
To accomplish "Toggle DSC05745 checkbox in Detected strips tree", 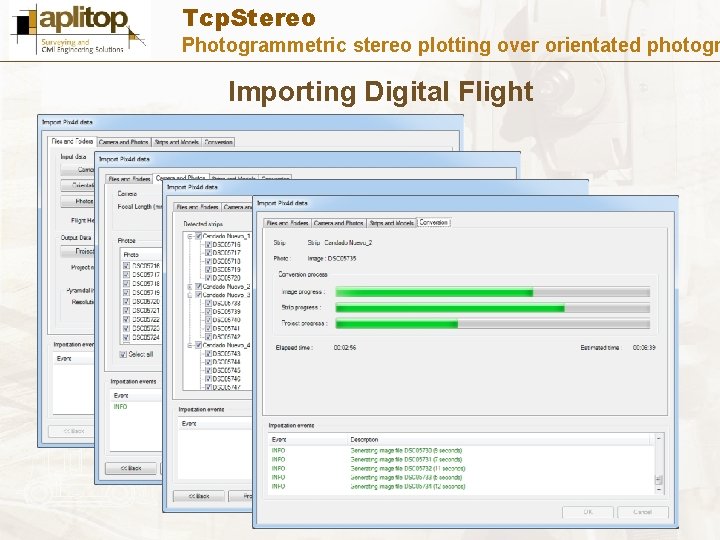I will pos(208,371).
